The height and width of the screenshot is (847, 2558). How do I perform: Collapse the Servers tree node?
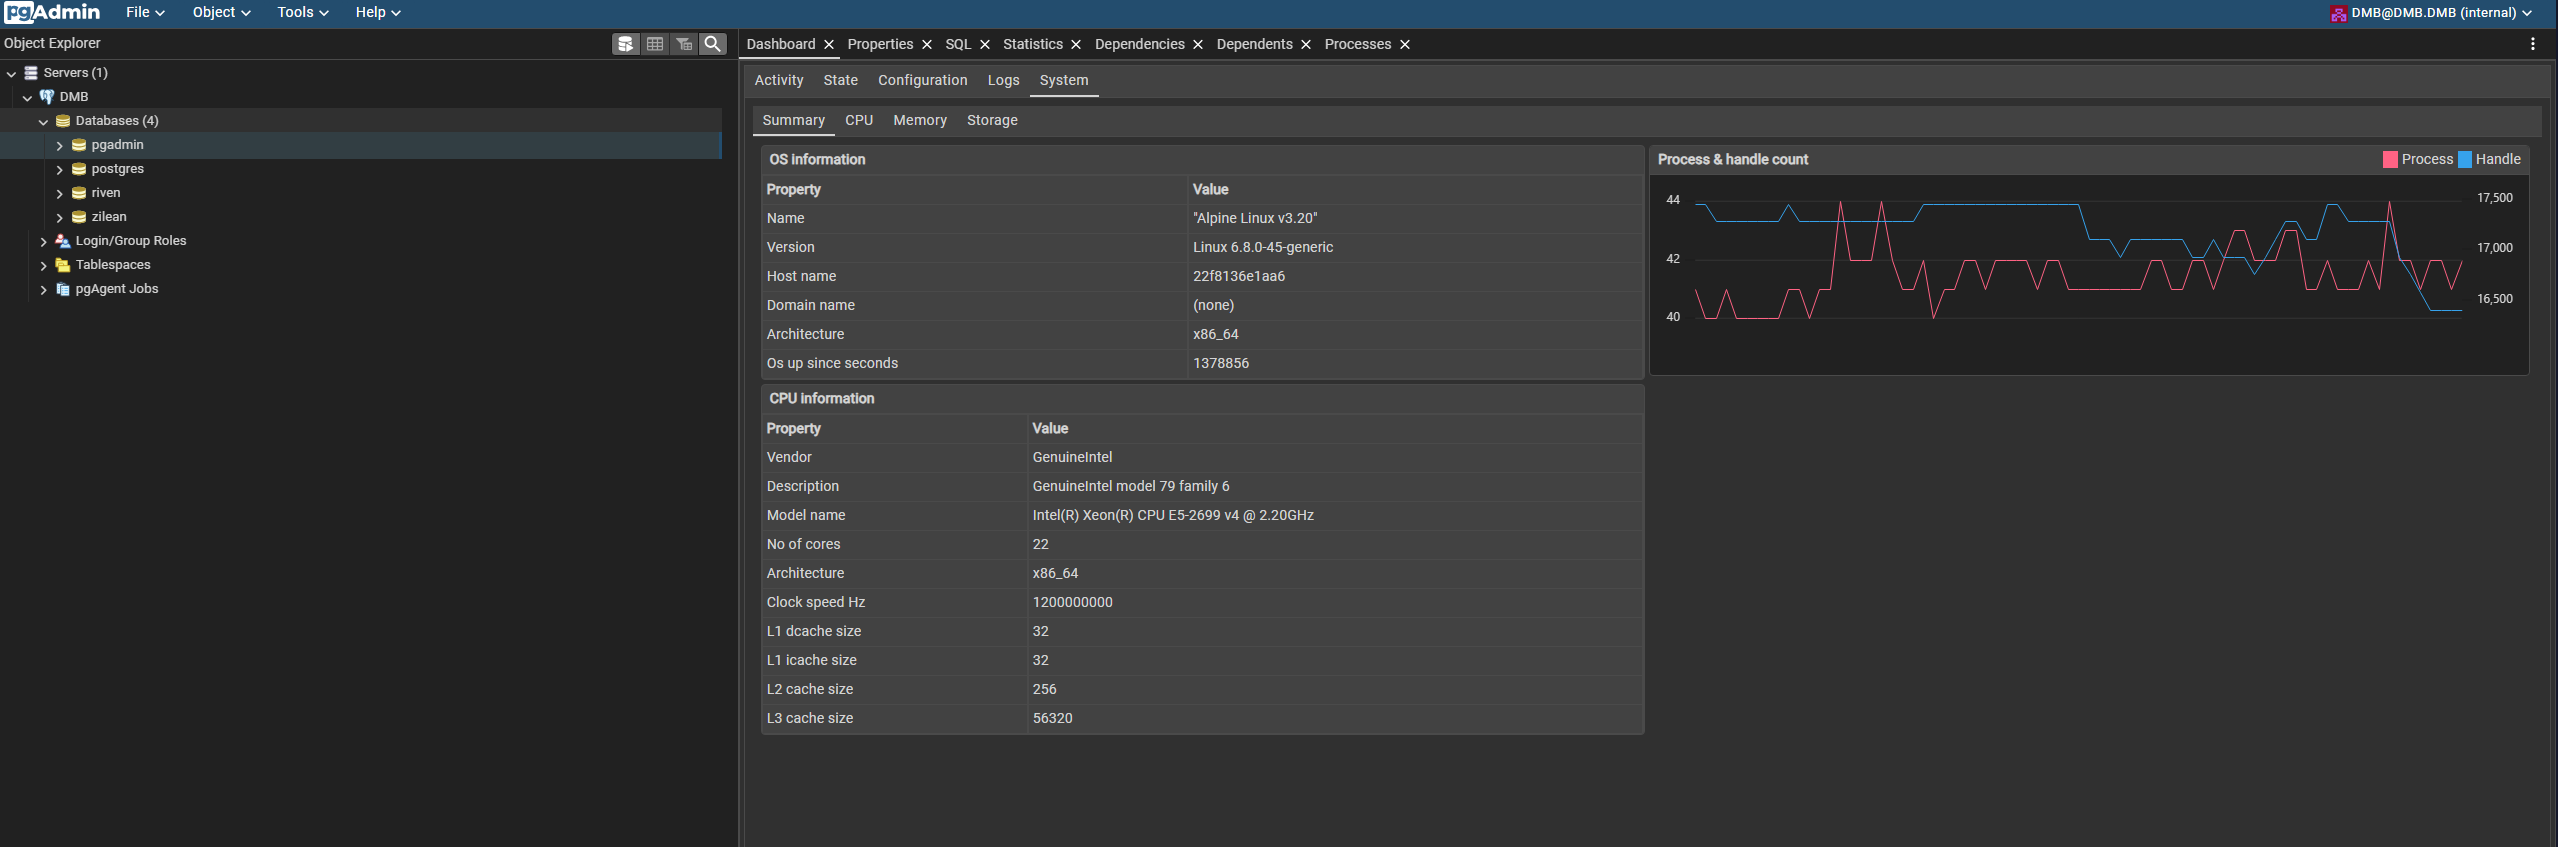(11, 73)
